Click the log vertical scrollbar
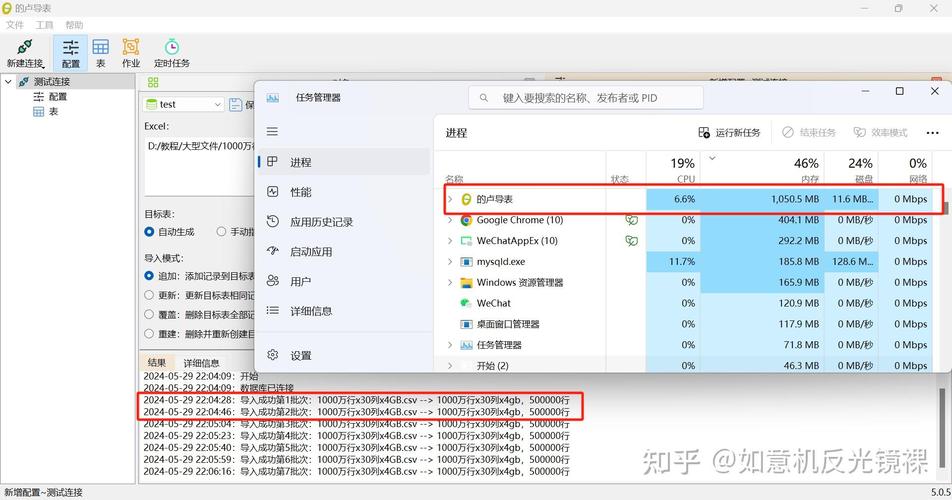952x500 pixels. pos(942,427)
